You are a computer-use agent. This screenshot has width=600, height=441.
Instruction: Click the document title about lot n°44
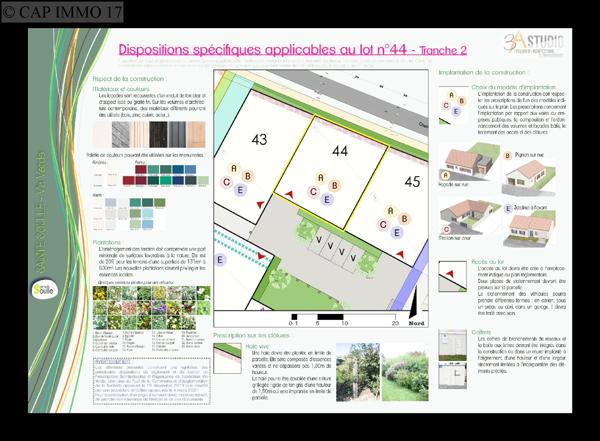(x=289, y=48)
